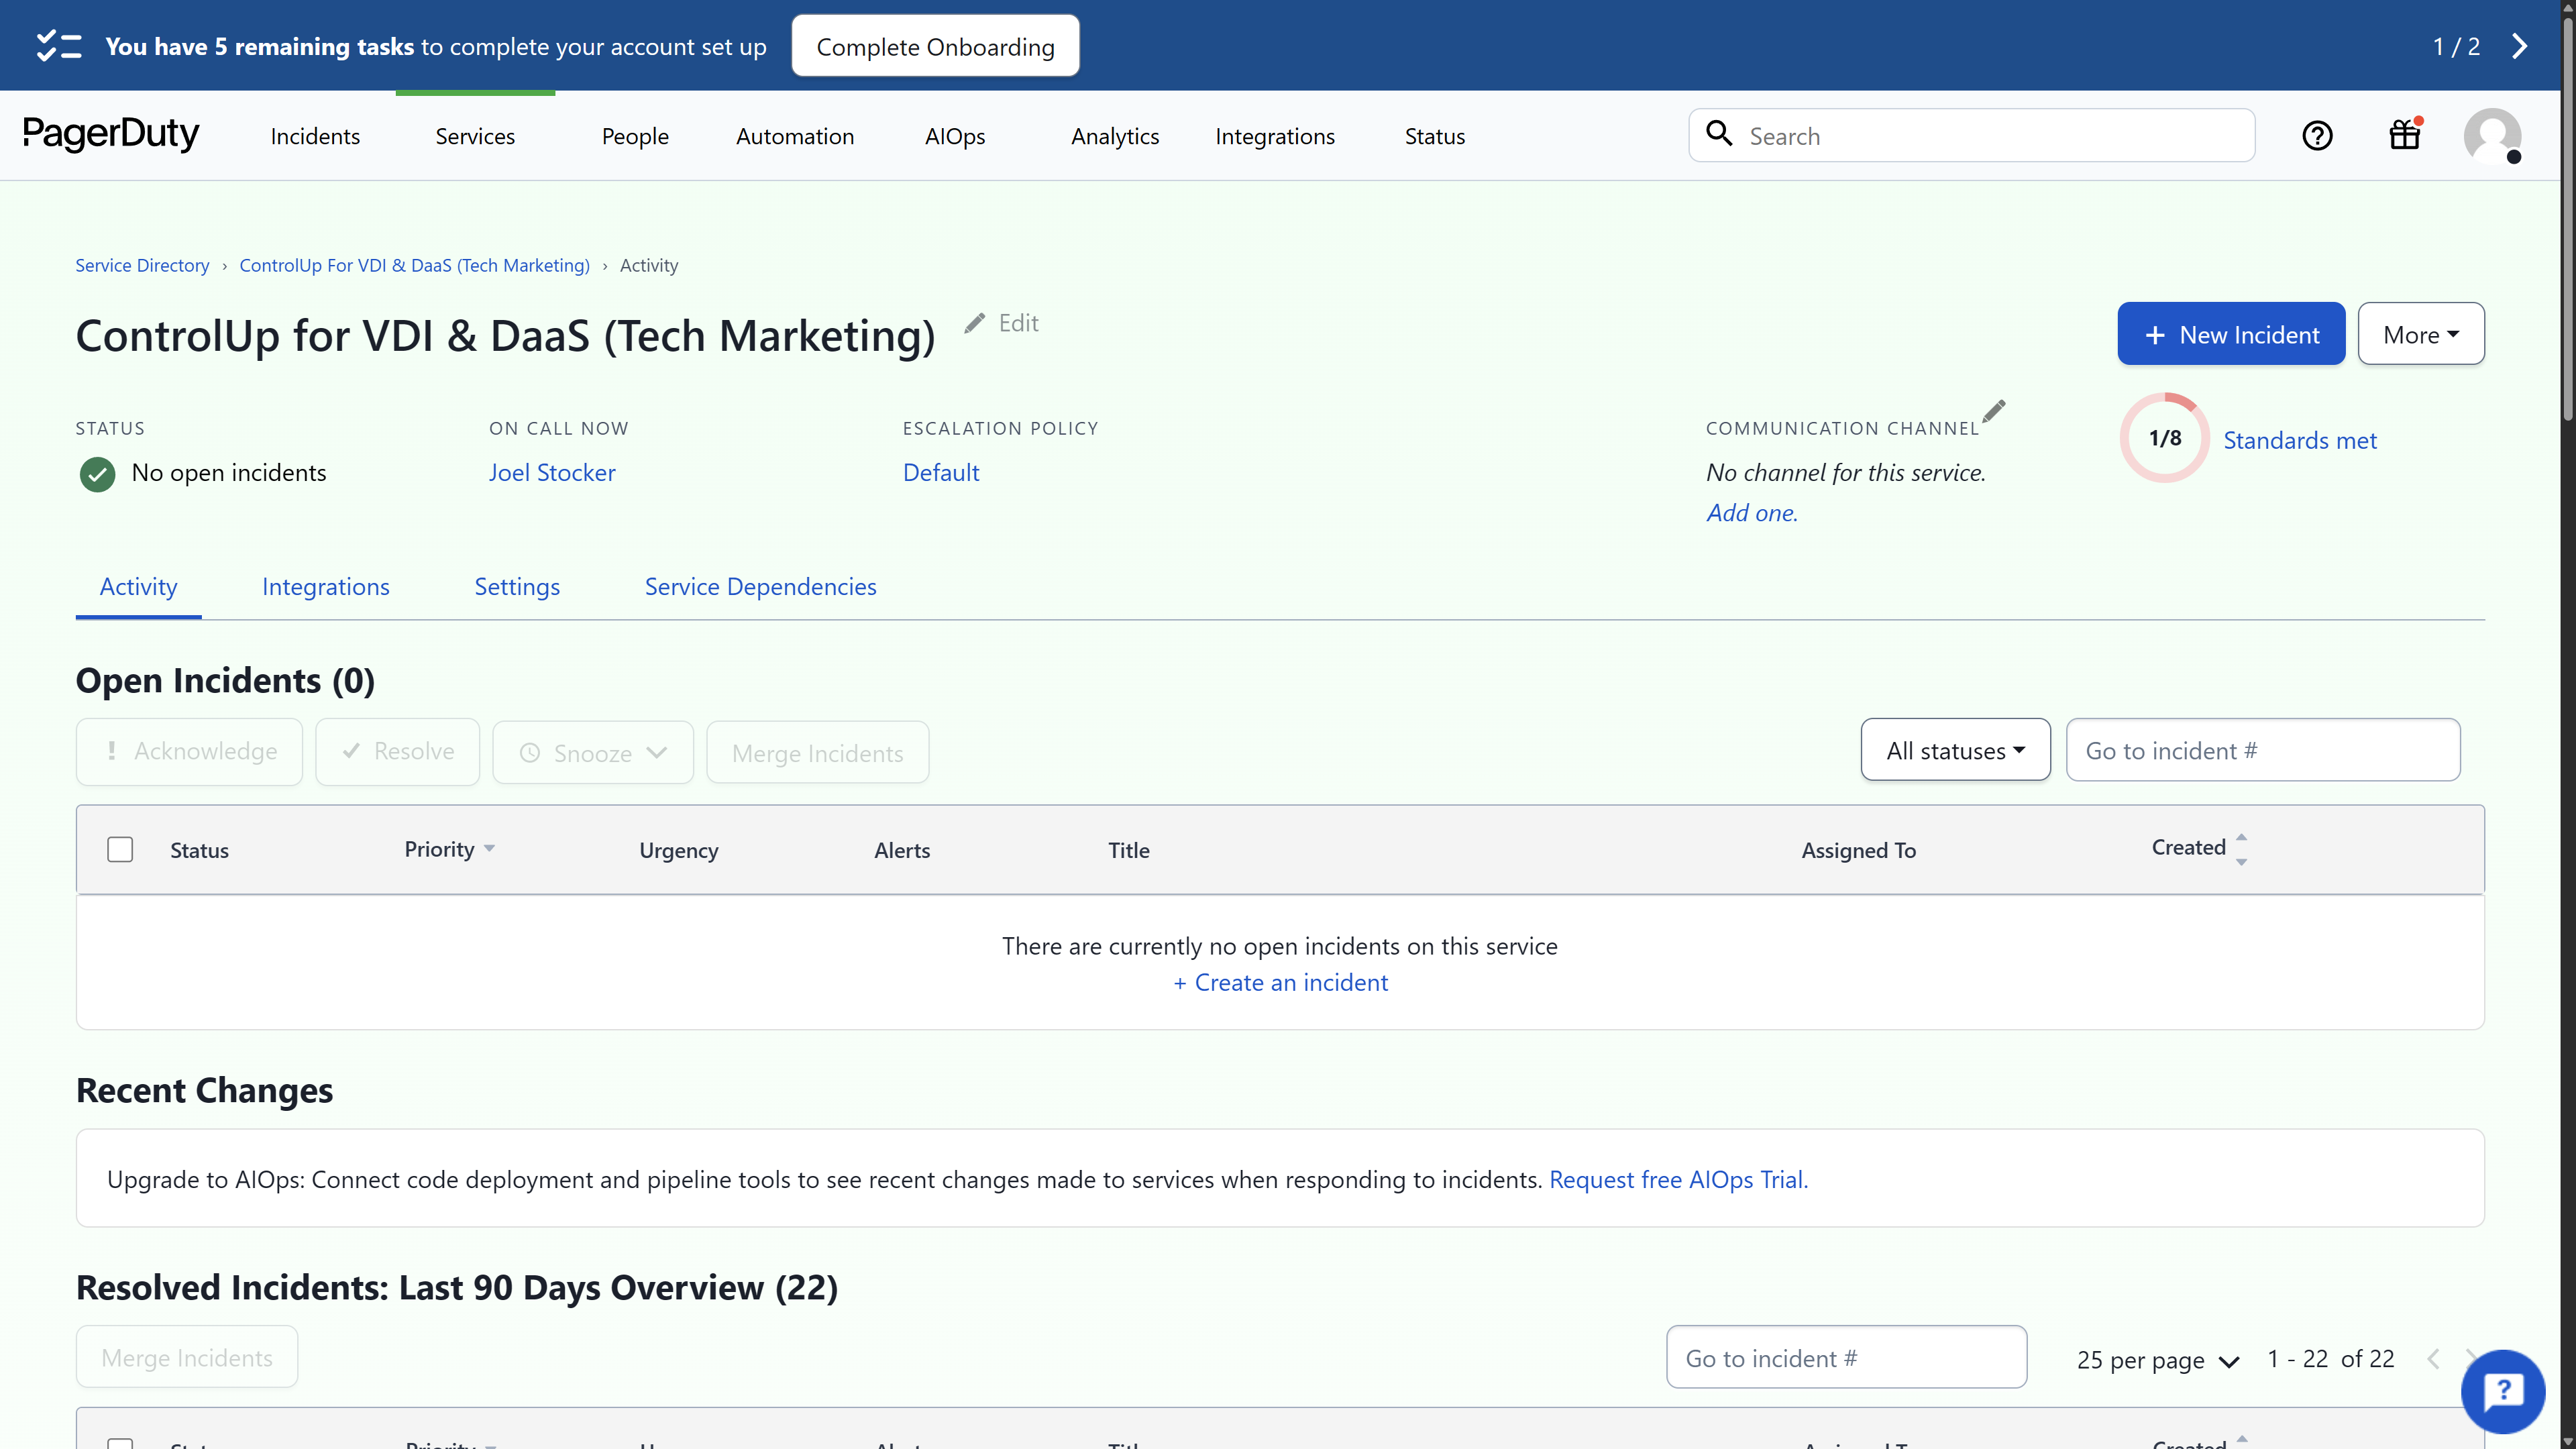
Task: Sort open incidents by Created column
Action: click(x=2199, y=848)
